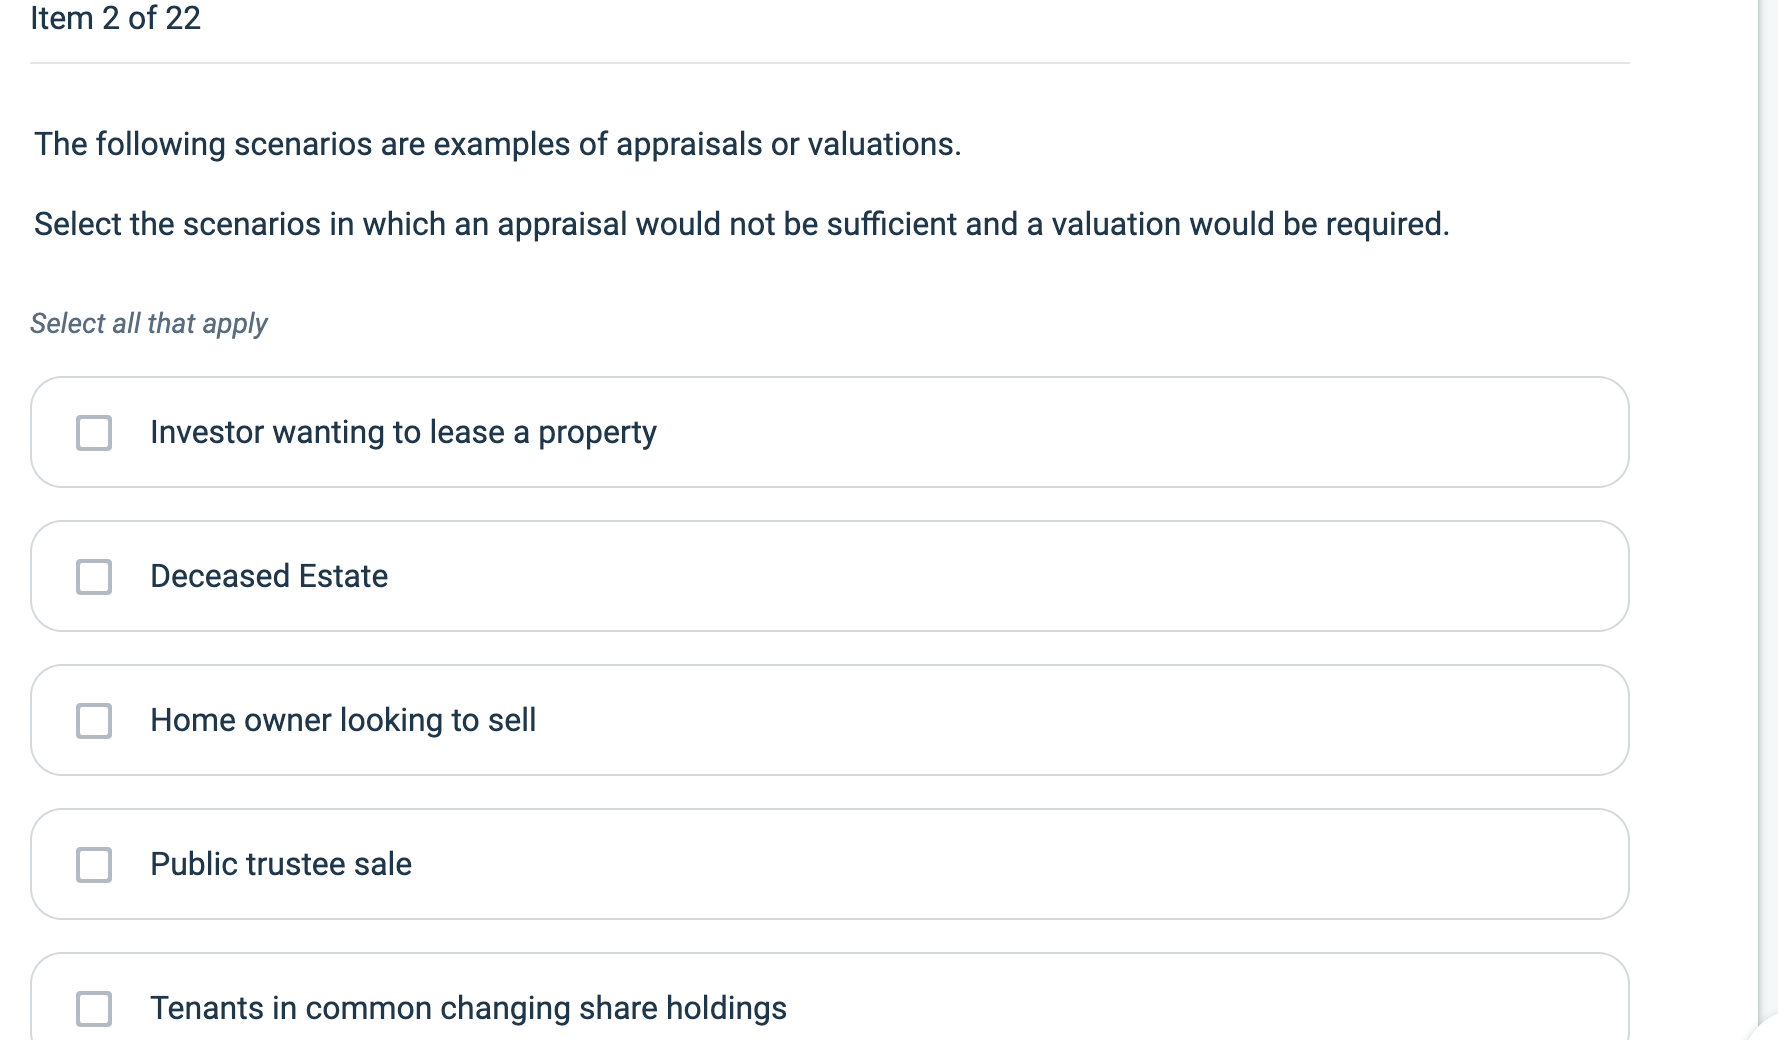Click the Select all that apply label

coord(148,323)
